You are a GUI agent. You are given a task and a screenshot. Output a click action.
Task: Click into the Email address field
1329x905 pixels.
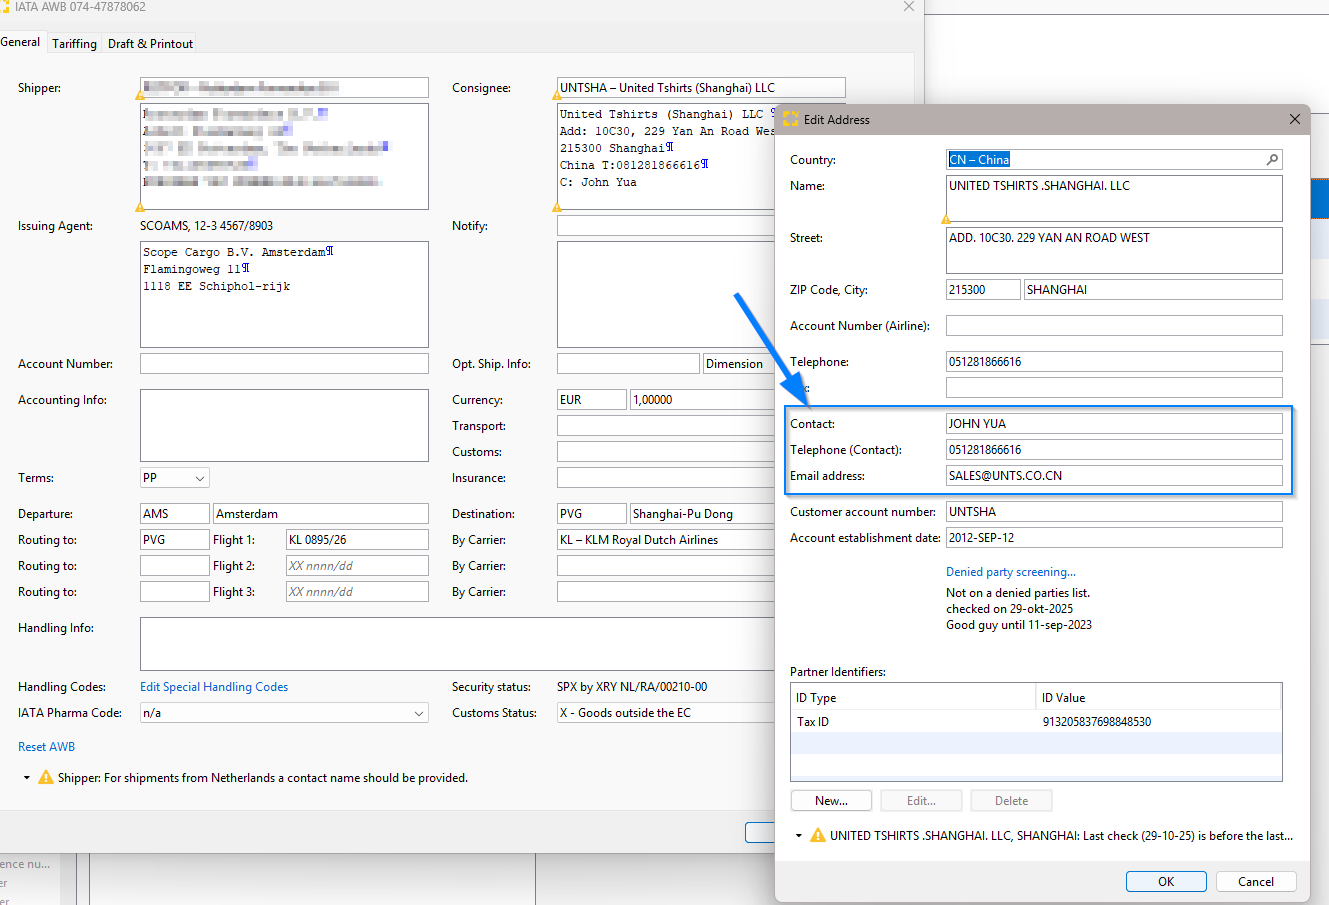pos(1113,476)
